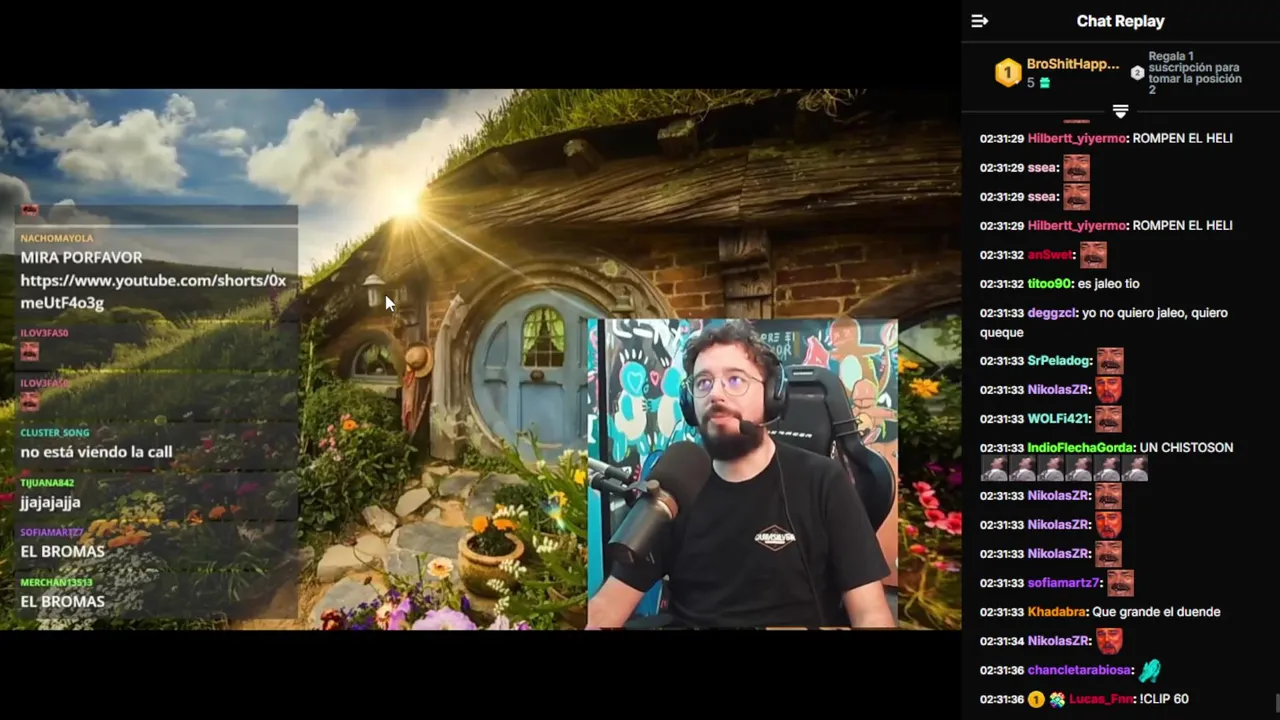Open WOLFi421's user card
Image resolution: width=1280 pixels, height=720 pixels.
[x=1058, y=419]
